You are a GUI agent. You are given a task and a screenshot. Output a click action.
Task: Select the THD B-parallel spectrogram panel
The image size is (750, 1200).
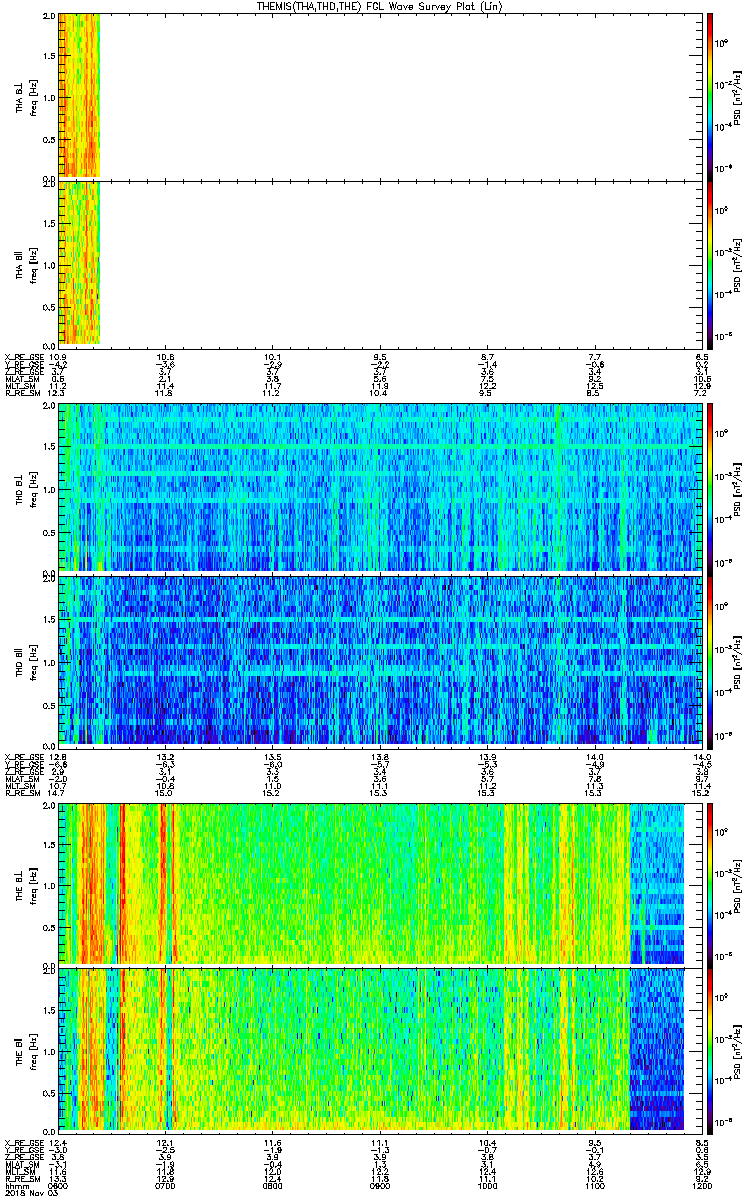pyautogui.click(x=378, y=659)
